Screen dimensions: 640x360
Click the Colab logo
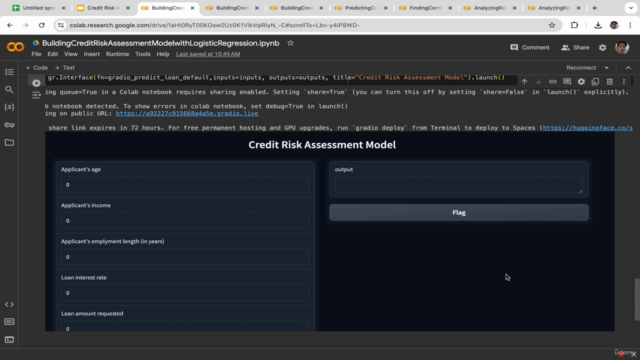pos(15,47)
